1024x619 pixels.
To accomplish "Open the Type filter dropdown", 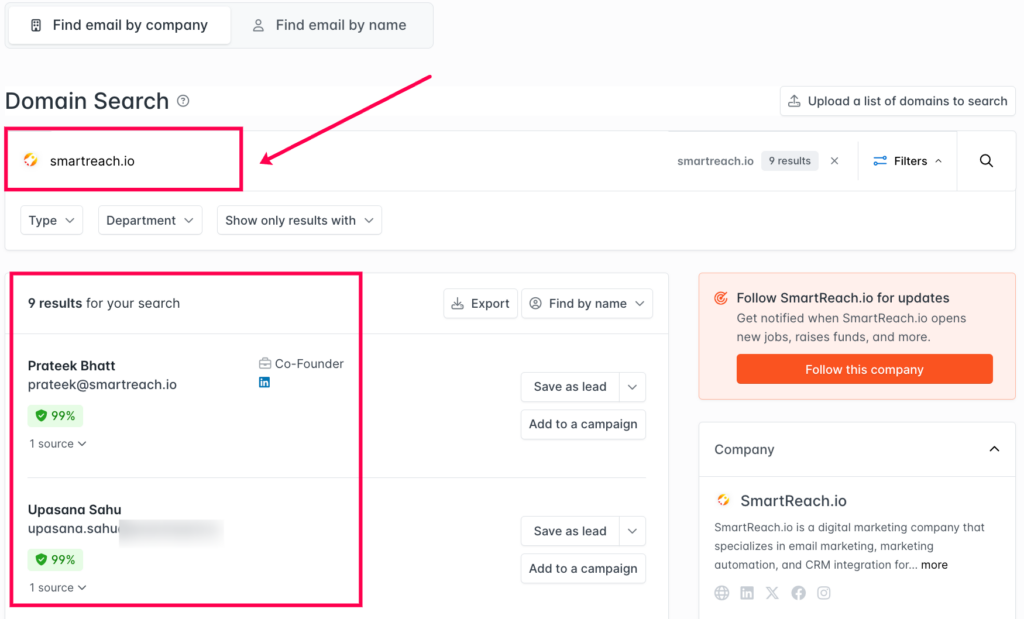I will 52,220.
